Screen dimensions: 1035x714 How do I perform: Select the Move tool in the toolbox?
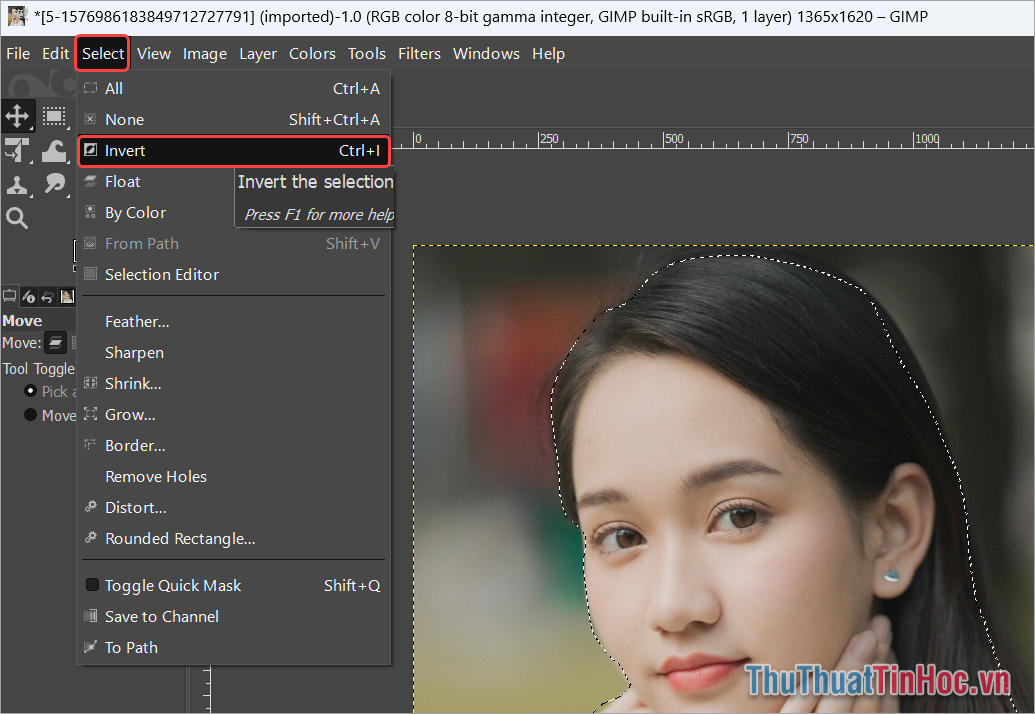pyautogui.click(x=17, y=116)
